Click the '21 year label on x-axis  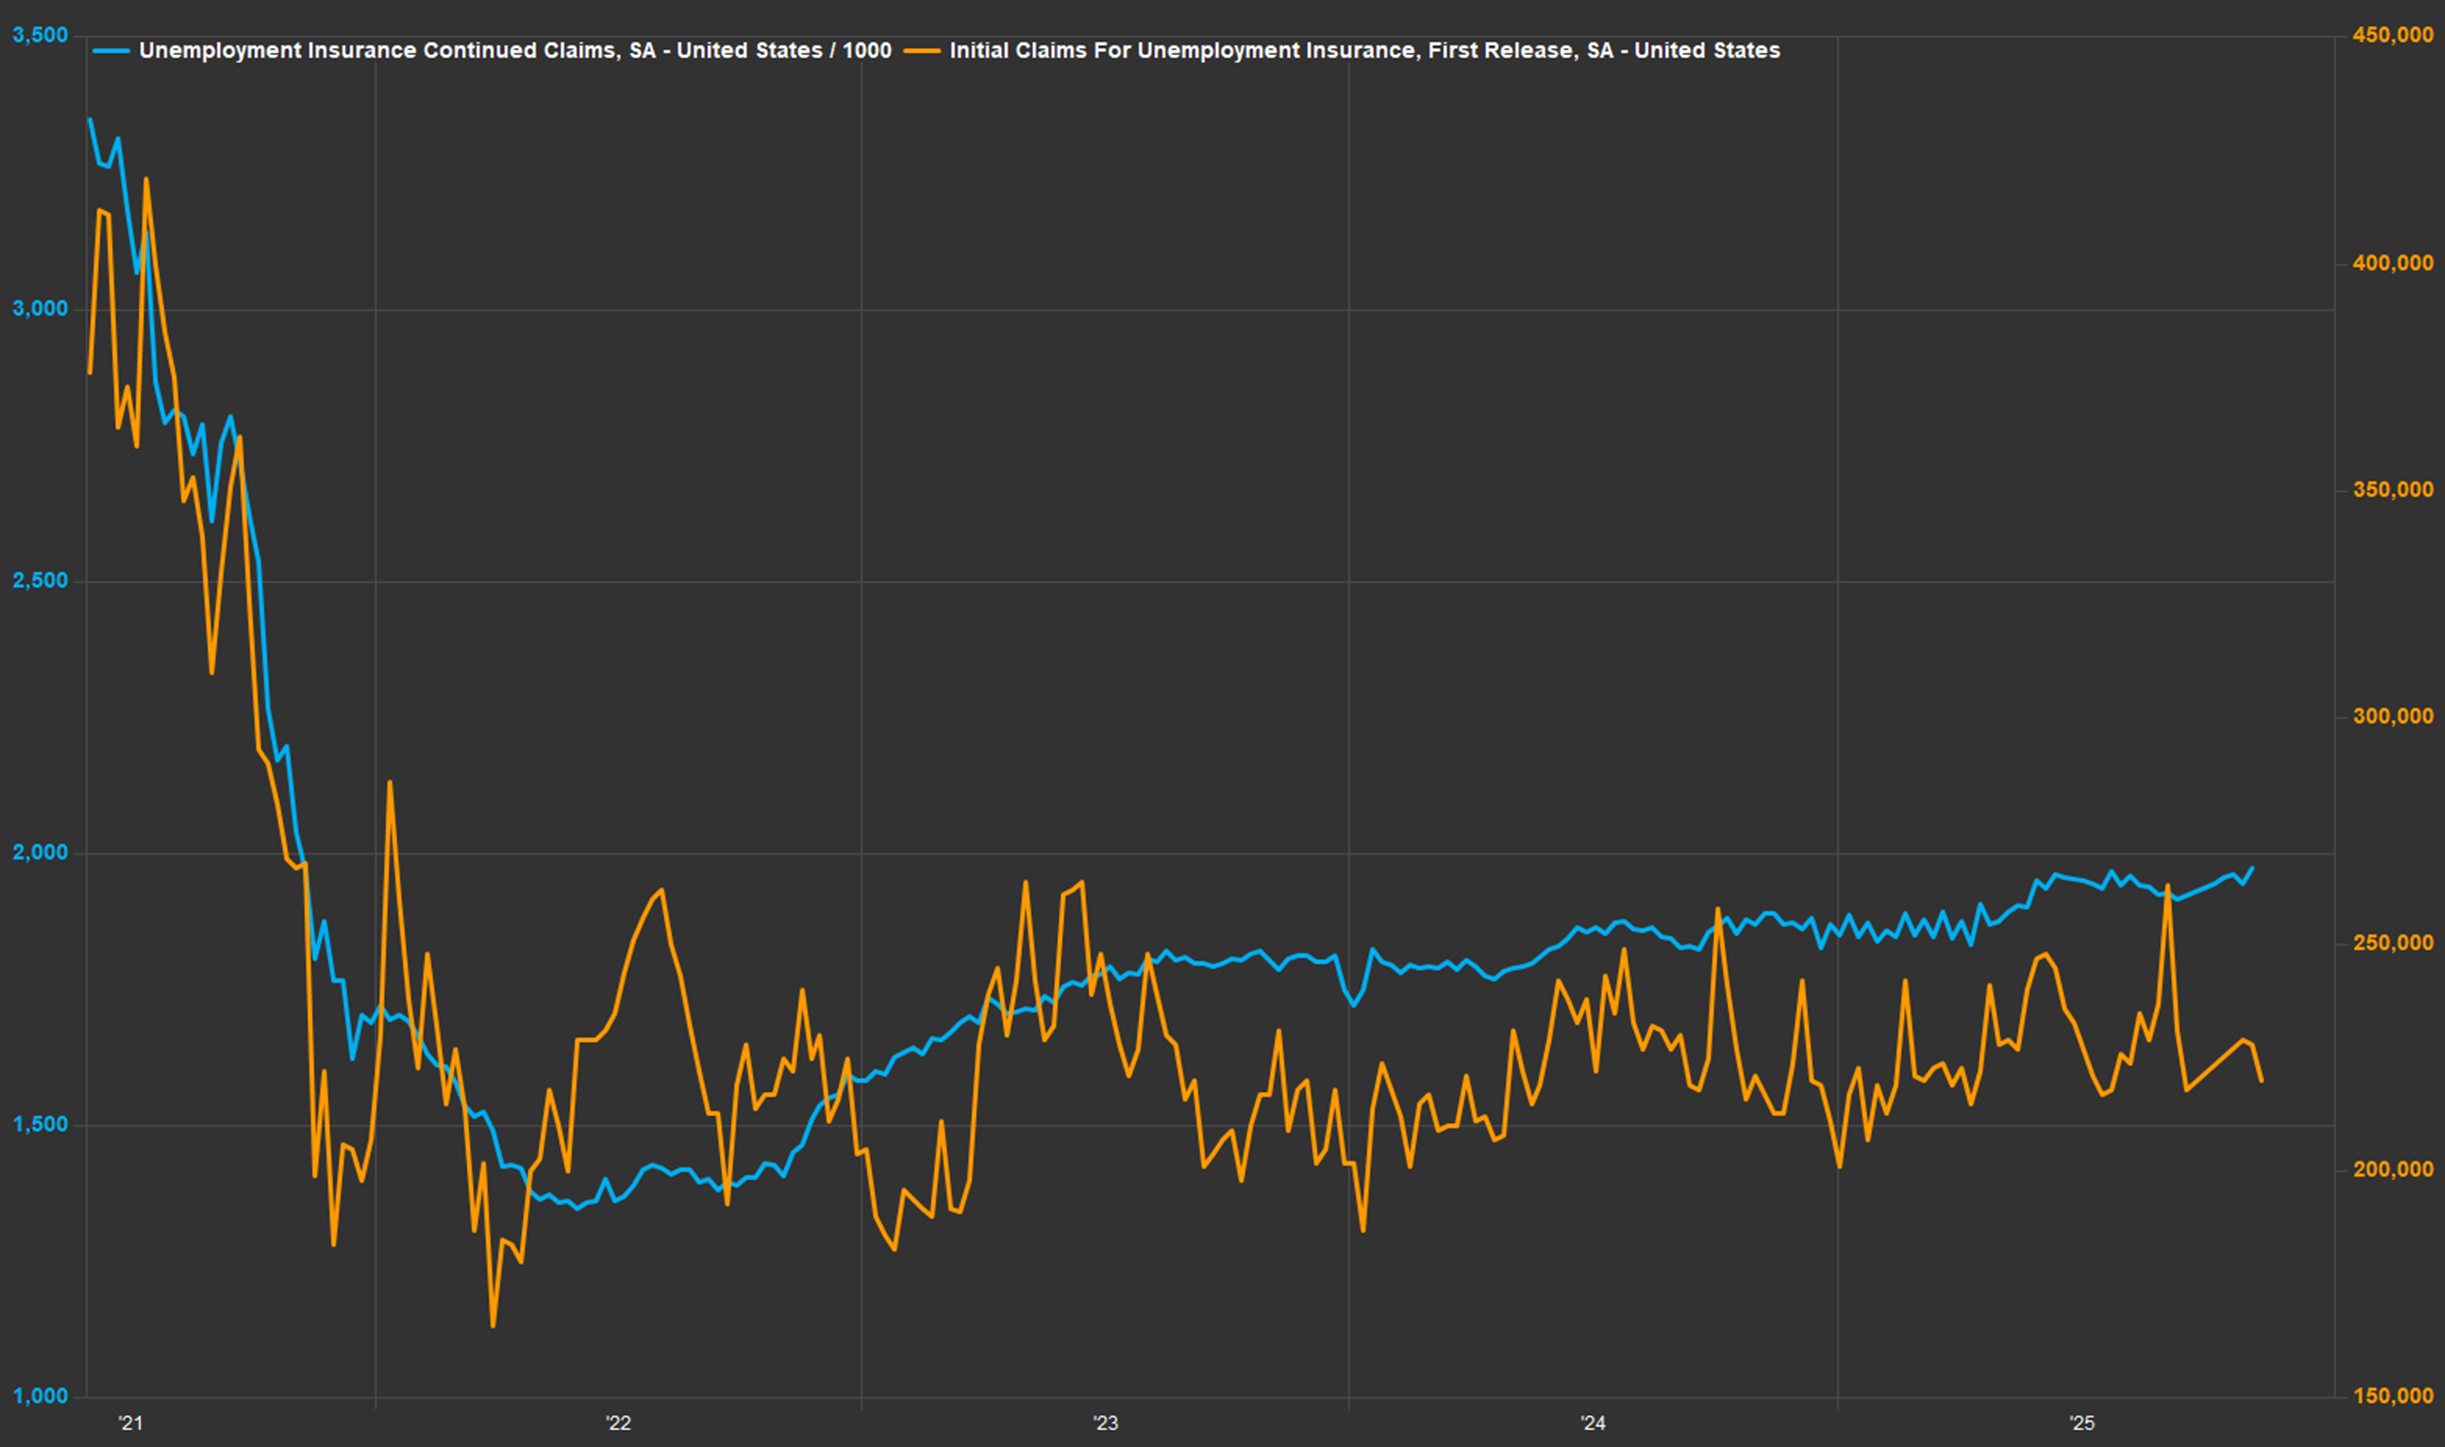130,1423
